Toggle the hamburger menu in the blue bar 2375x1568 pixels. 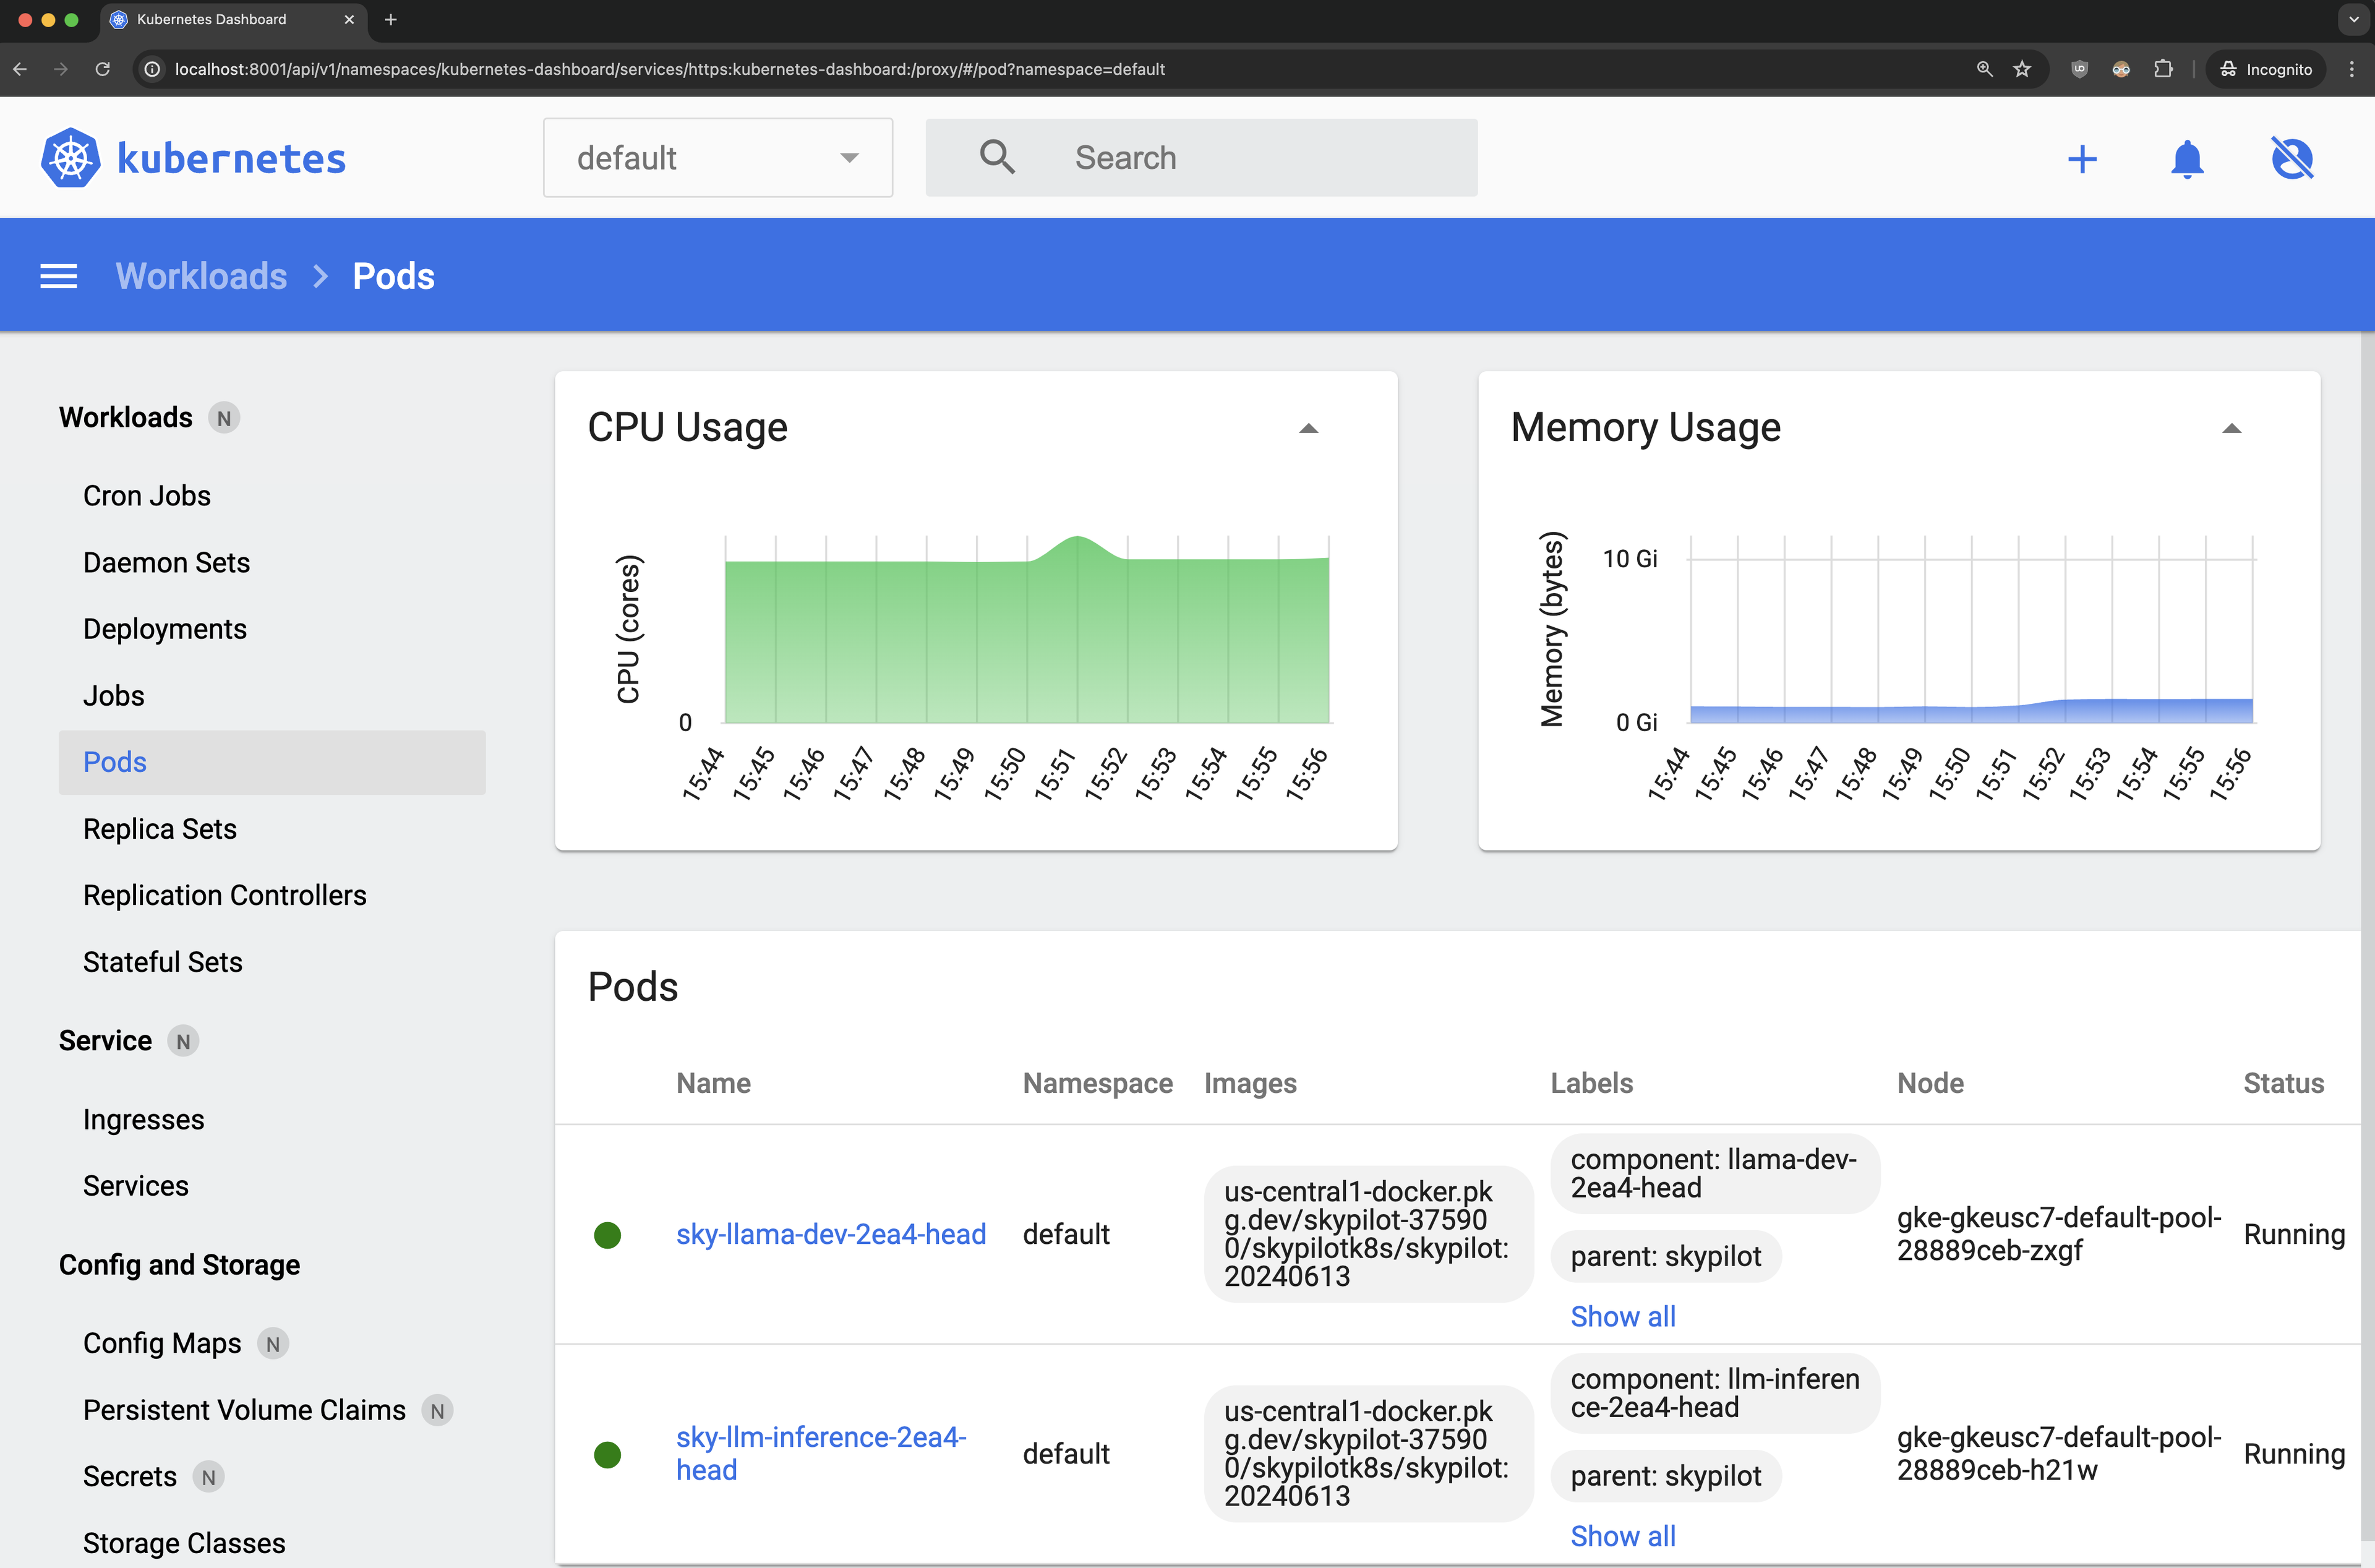click(x=58, y=276)
